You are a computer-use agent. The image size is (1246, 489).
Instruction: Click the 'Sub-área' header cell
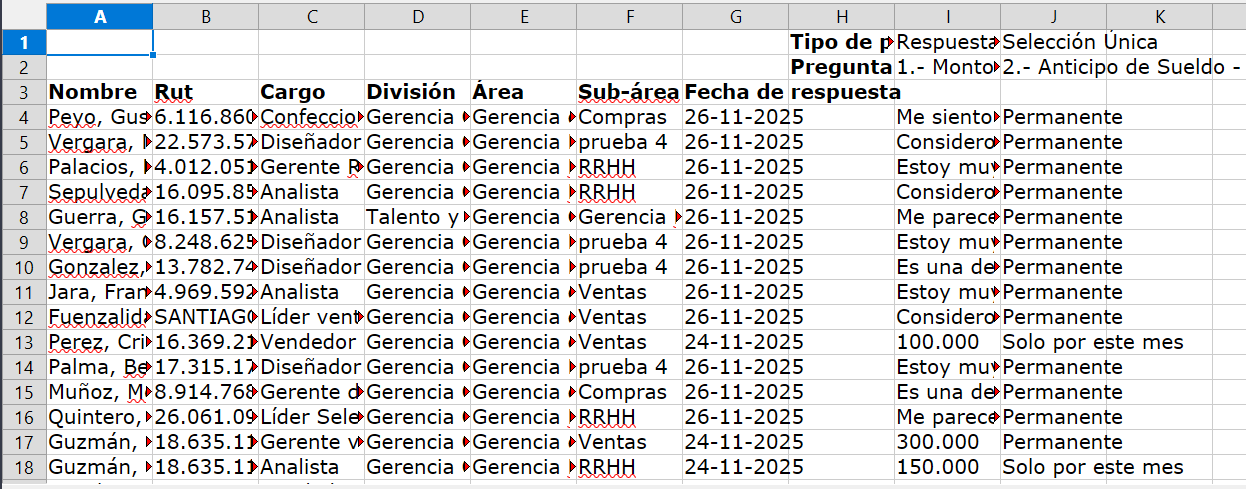[x=629, y=92]
